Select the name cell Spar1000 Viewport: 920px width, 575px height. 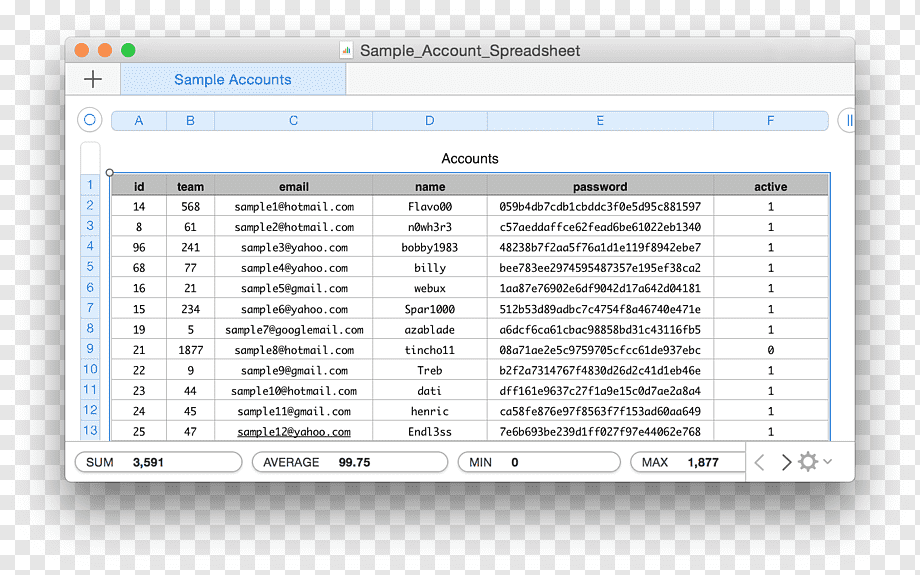click(430, 309)
